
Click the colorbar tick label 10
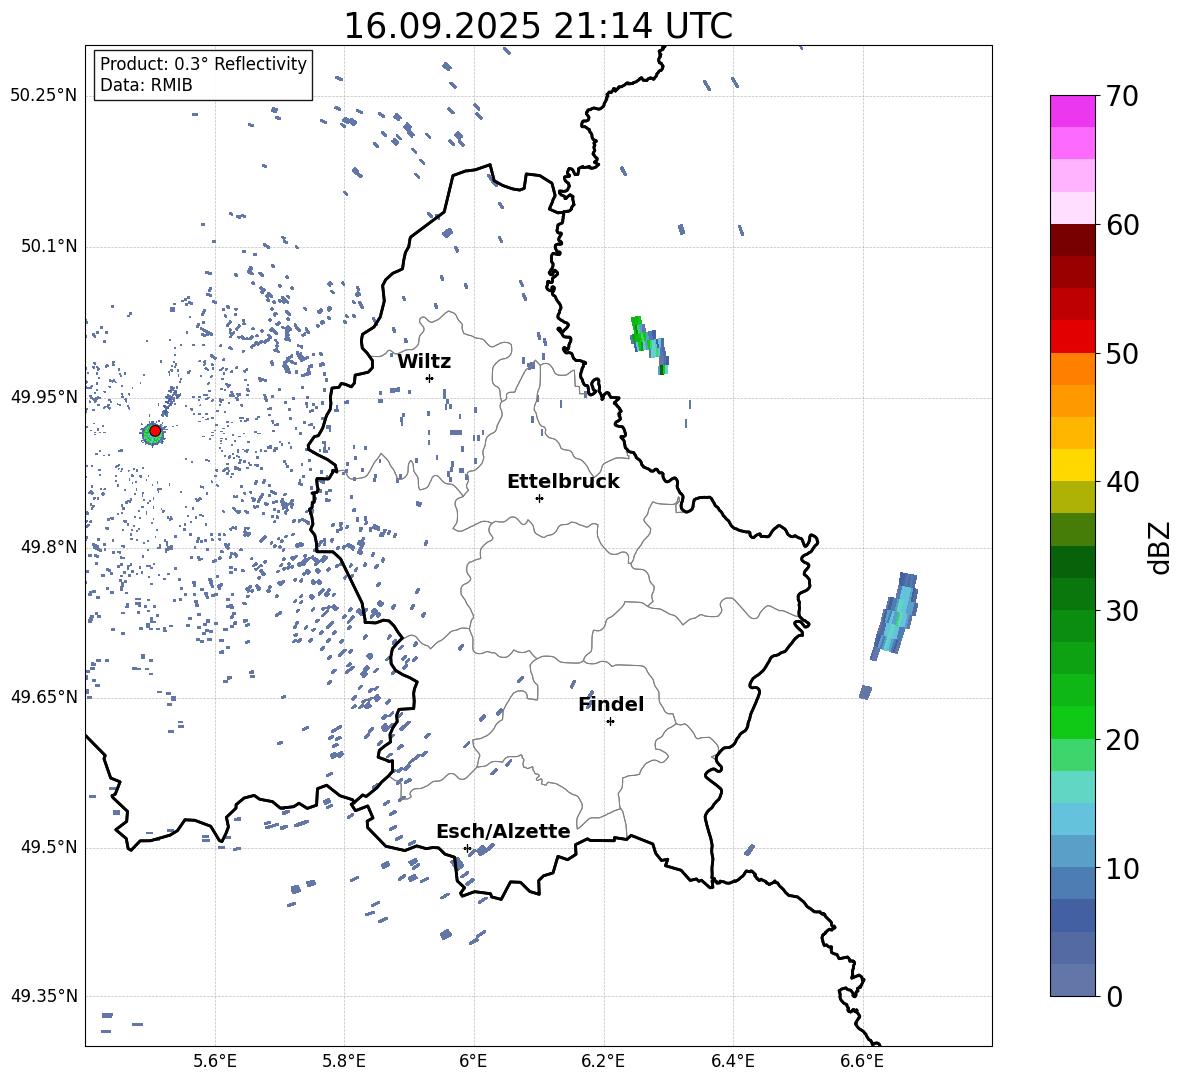pos(1123,868)
